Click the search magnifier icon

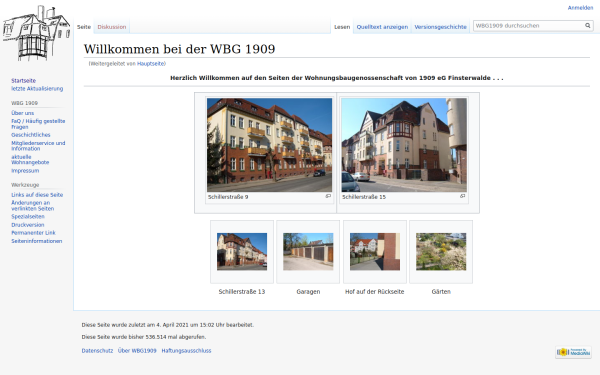[x=587, y=26]
